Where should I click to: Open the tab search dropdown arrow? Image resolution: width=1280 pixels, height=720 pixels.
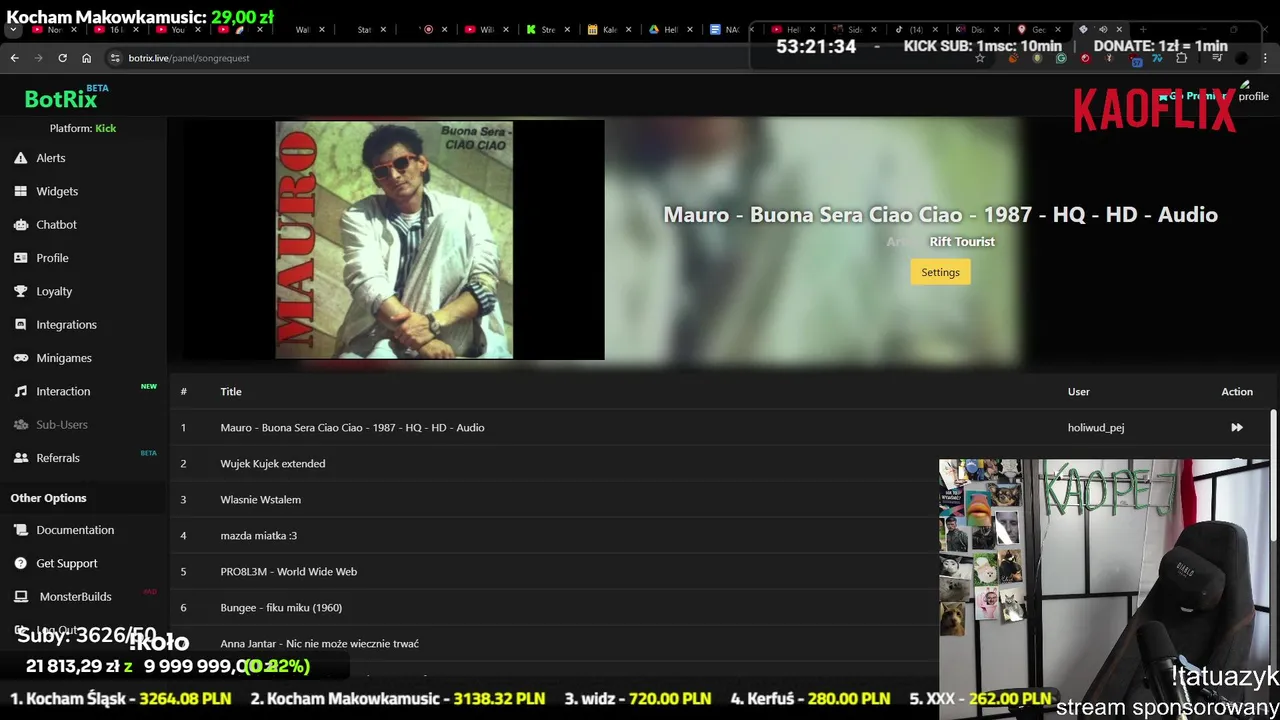[x=13, y=30]
